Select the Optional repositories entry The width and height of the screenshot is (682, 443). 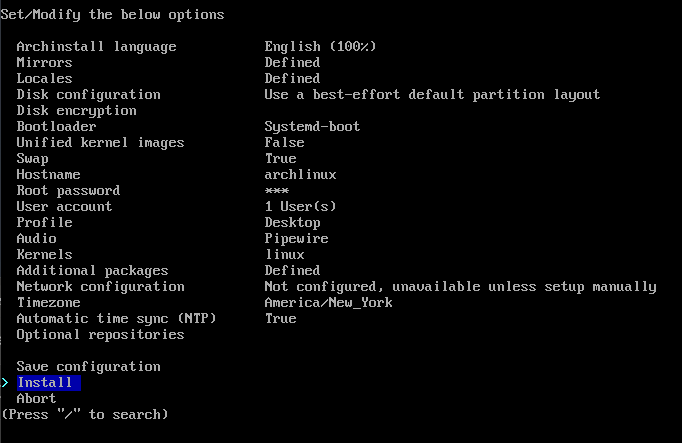(100, 335)
